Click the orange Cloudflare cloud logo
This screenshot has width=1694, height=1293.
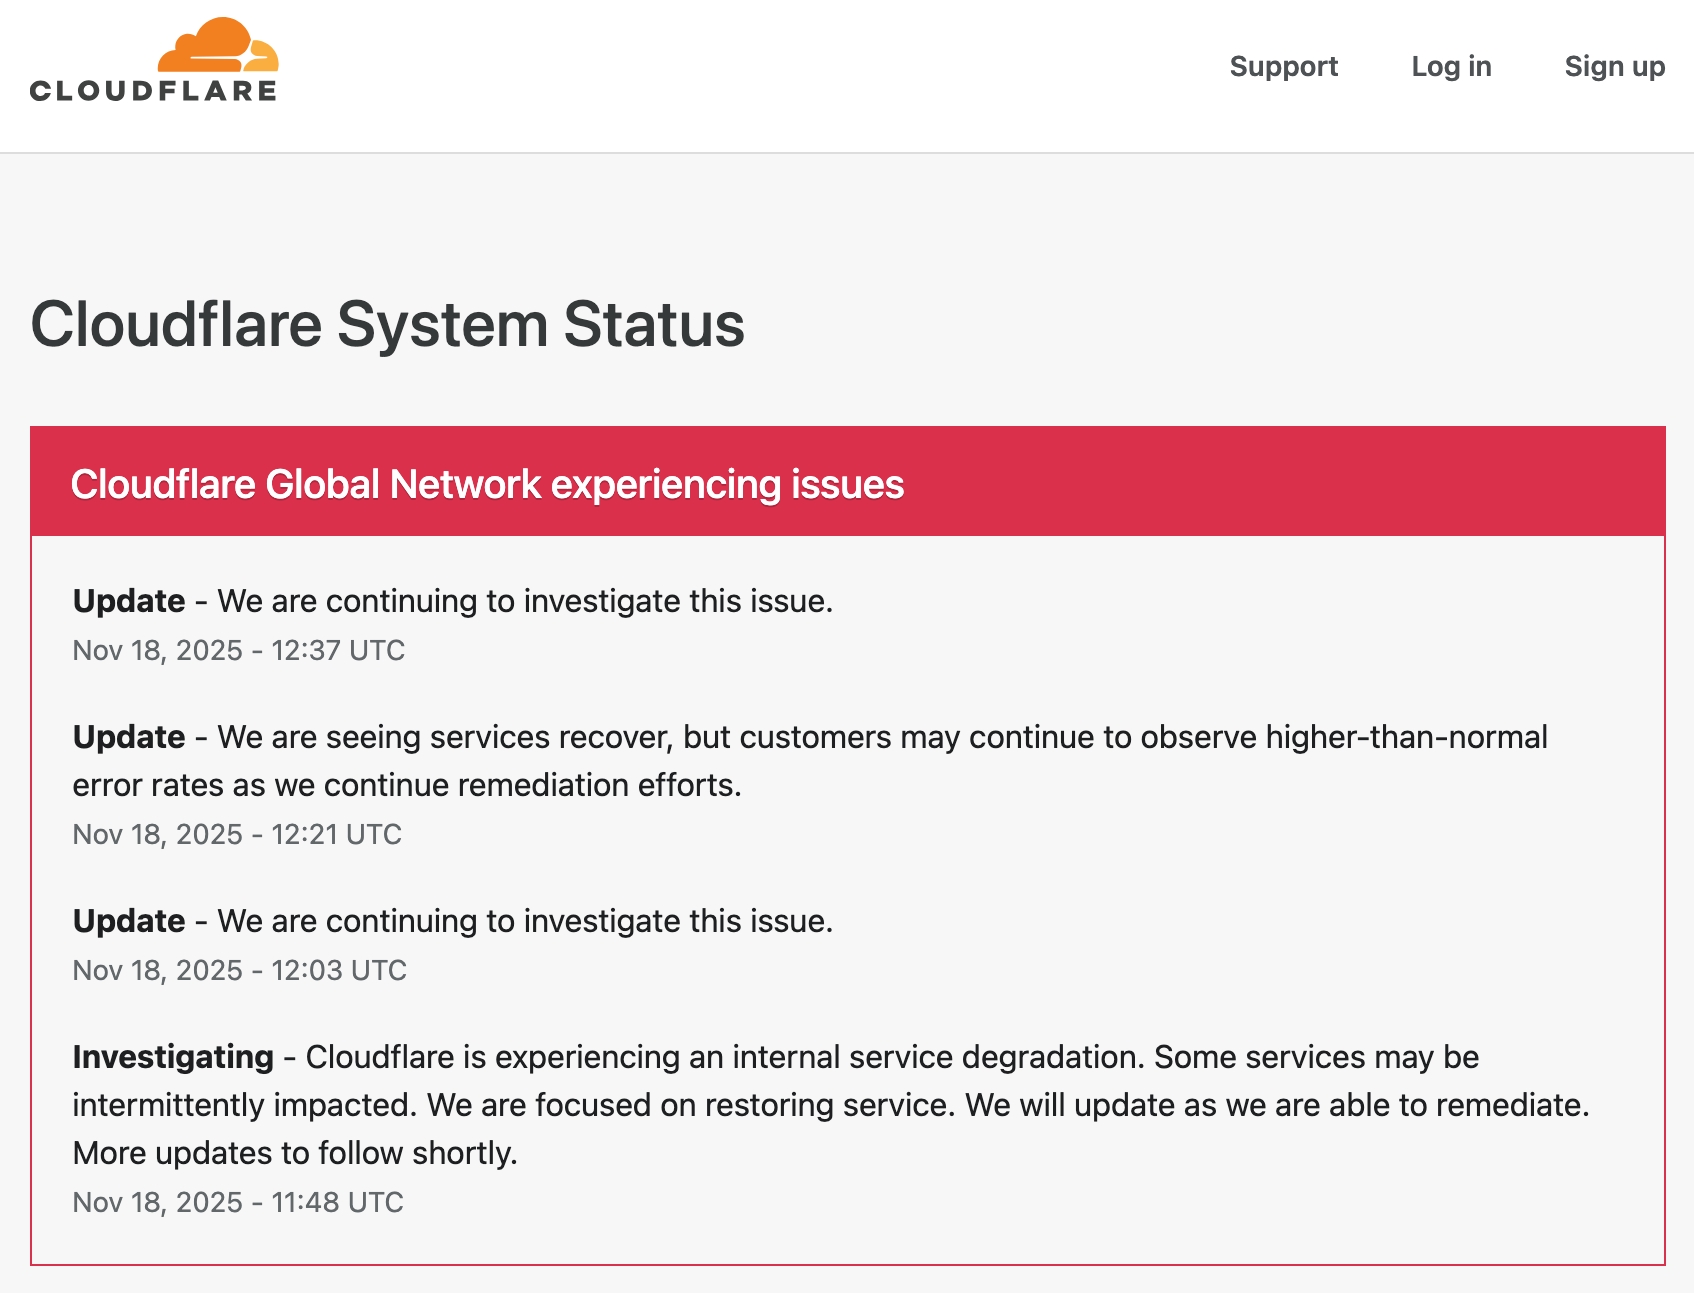[218, 45]
